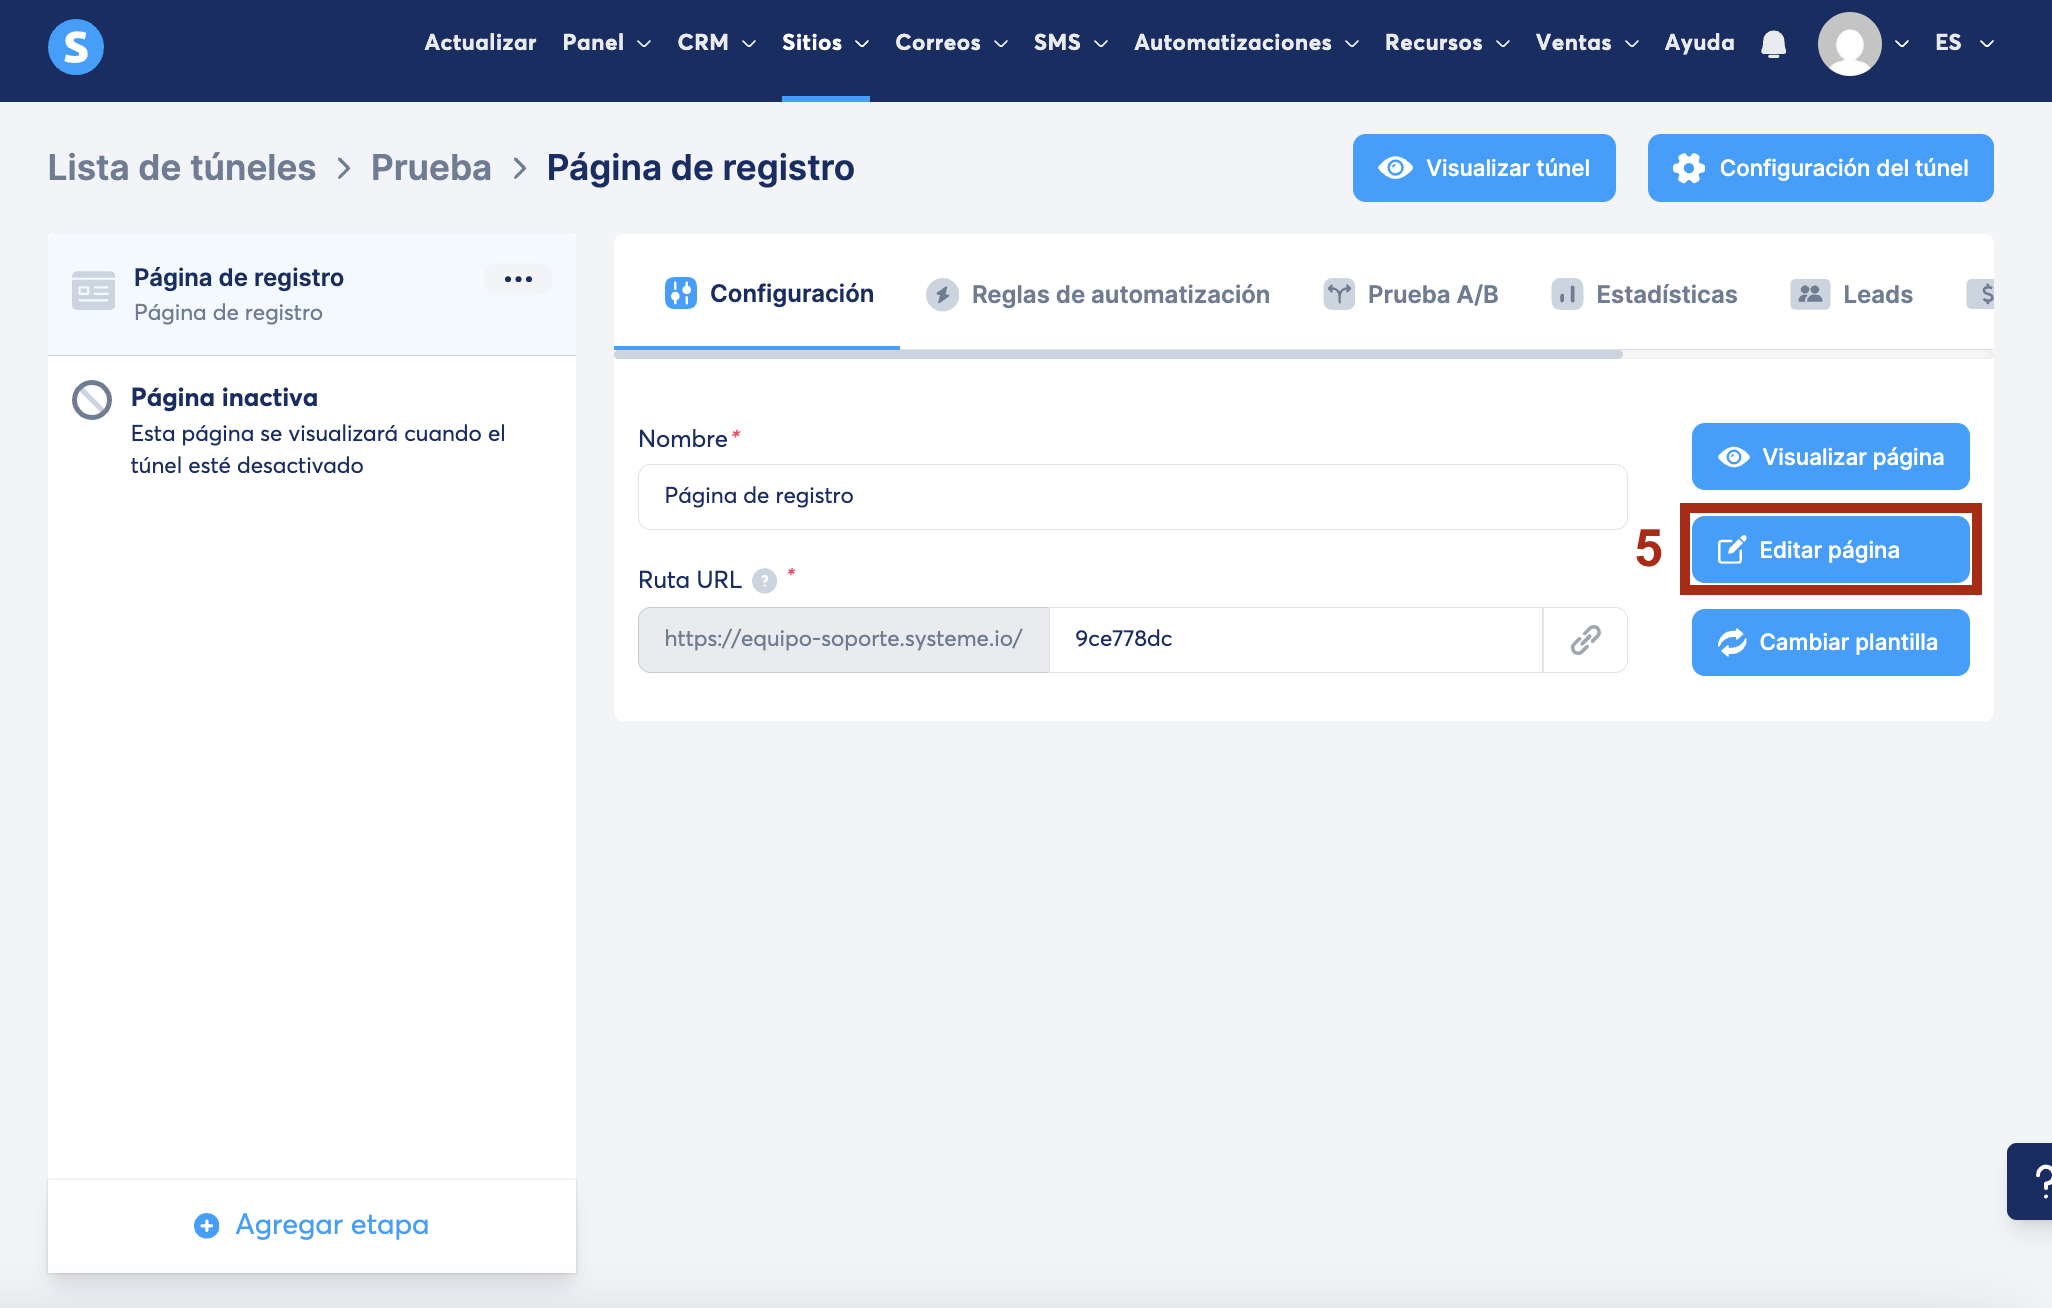Expand the CRM dropdown menu
2052x1308 pixels.
716,43
